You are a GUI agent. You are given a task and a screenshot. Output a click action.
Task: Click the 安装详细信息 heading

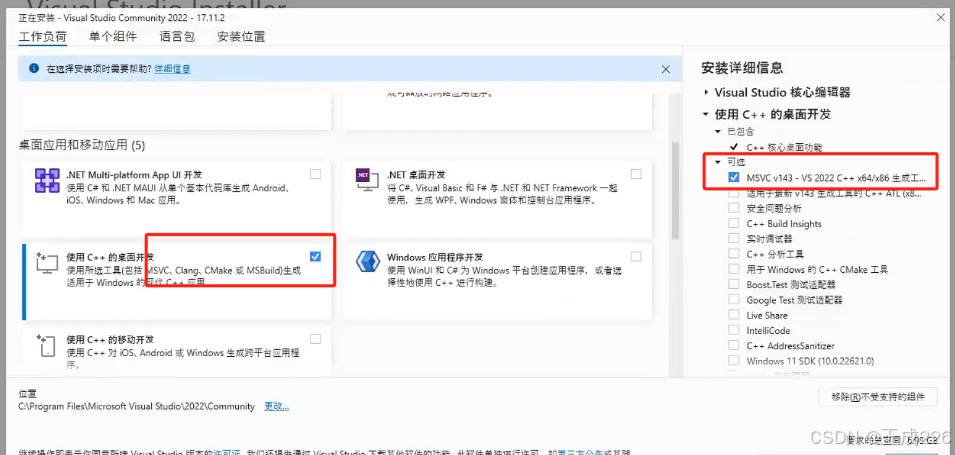point(742,68)
